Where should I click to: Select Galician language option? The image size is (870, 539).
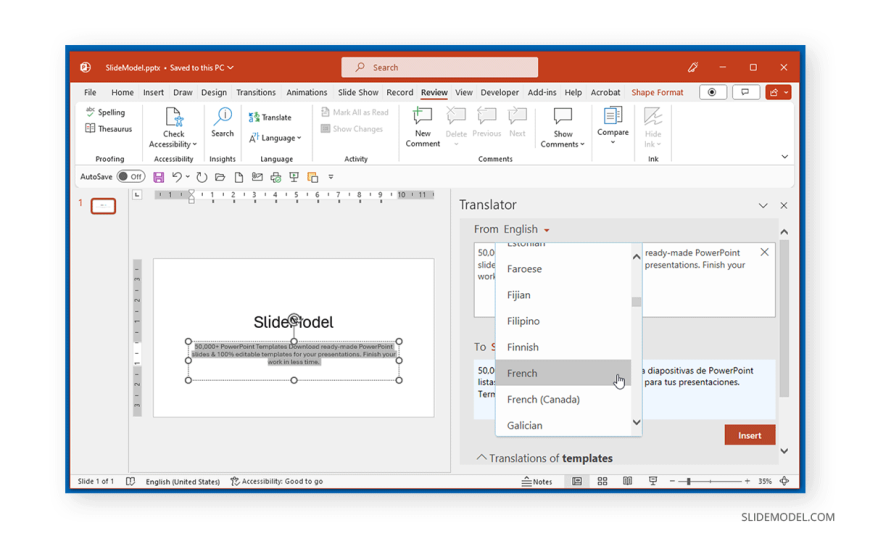[563, 425]
